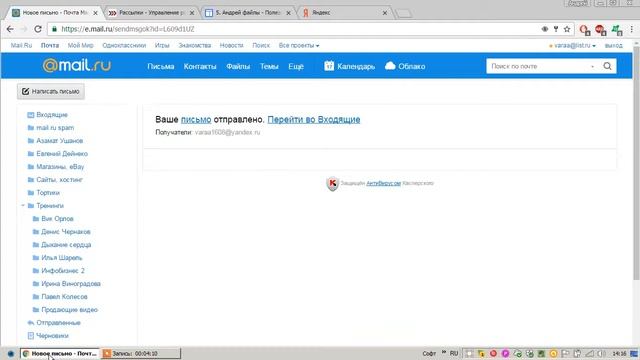Open the Входящие folder
640x360 pixels.
(52, 115)
